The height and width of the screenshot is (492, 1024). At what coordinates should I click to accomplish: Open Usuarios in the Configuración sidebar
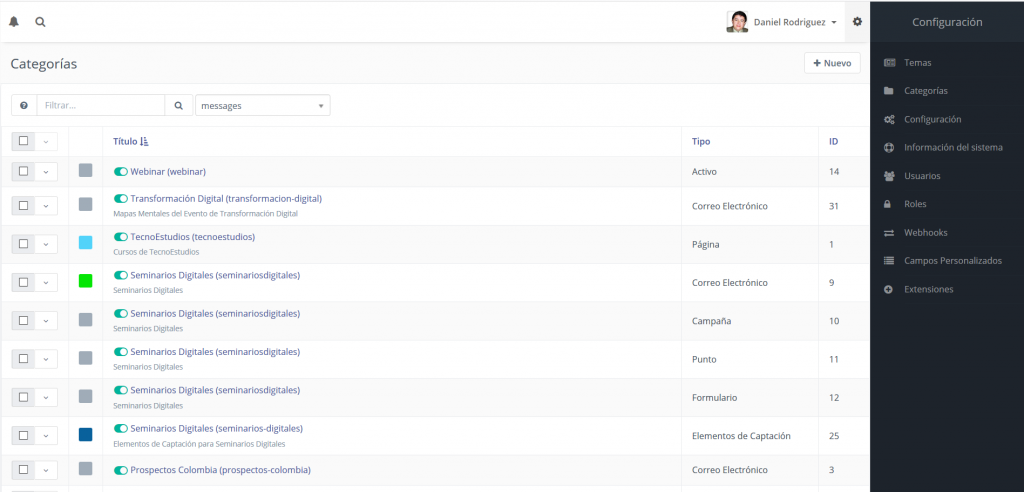click(921, 176)
